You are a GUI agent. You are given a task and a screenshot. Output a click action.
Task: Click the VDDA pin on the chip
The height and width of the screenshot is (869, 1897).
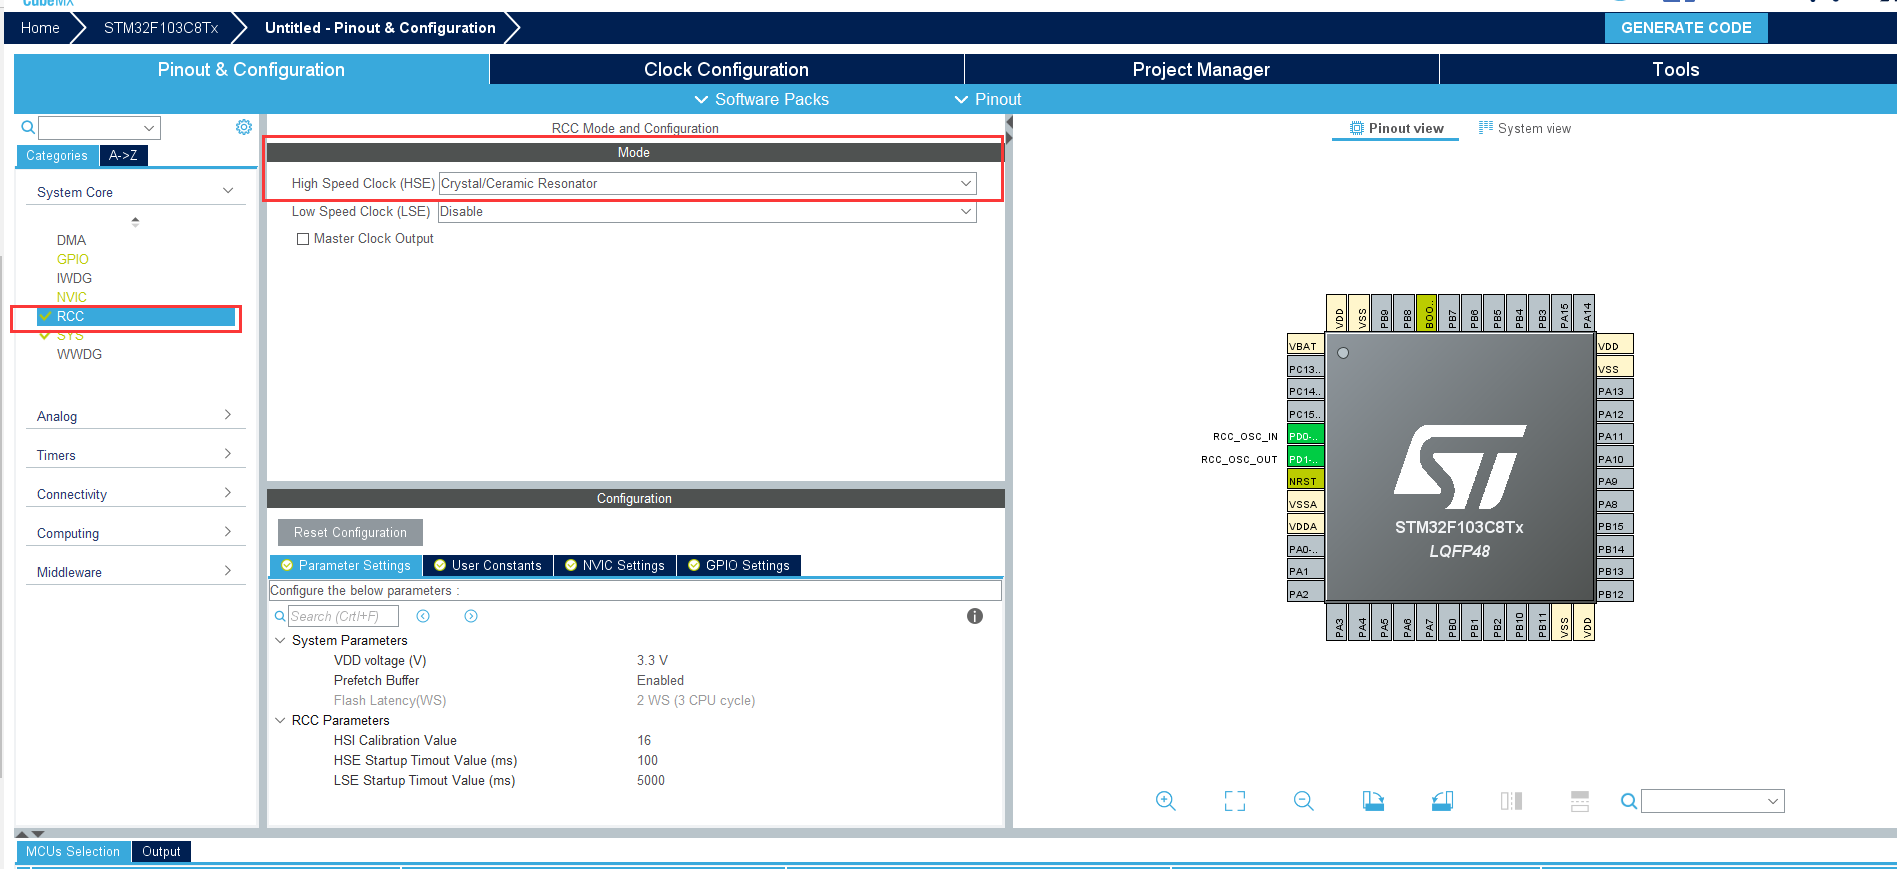[x=1305, y=526]
